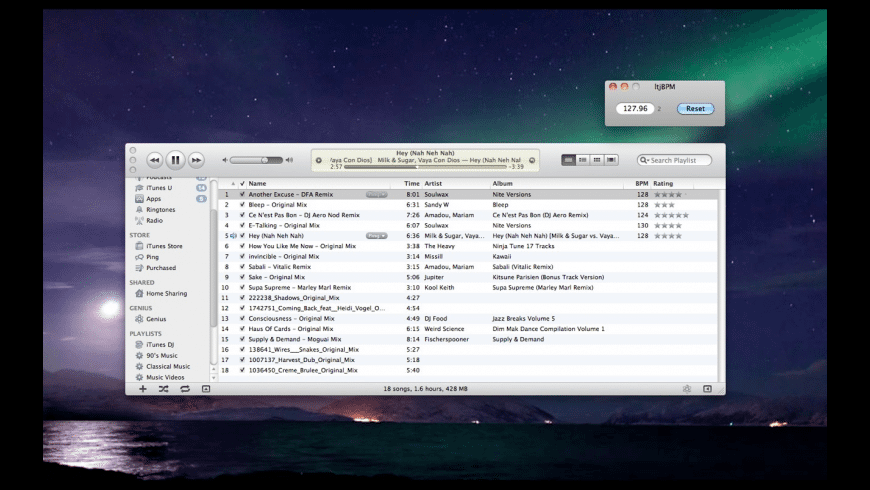Open the Ping dropdown on Another Excuse row
The height and width of the screenshot is (490, 870).
coord(377,194)
